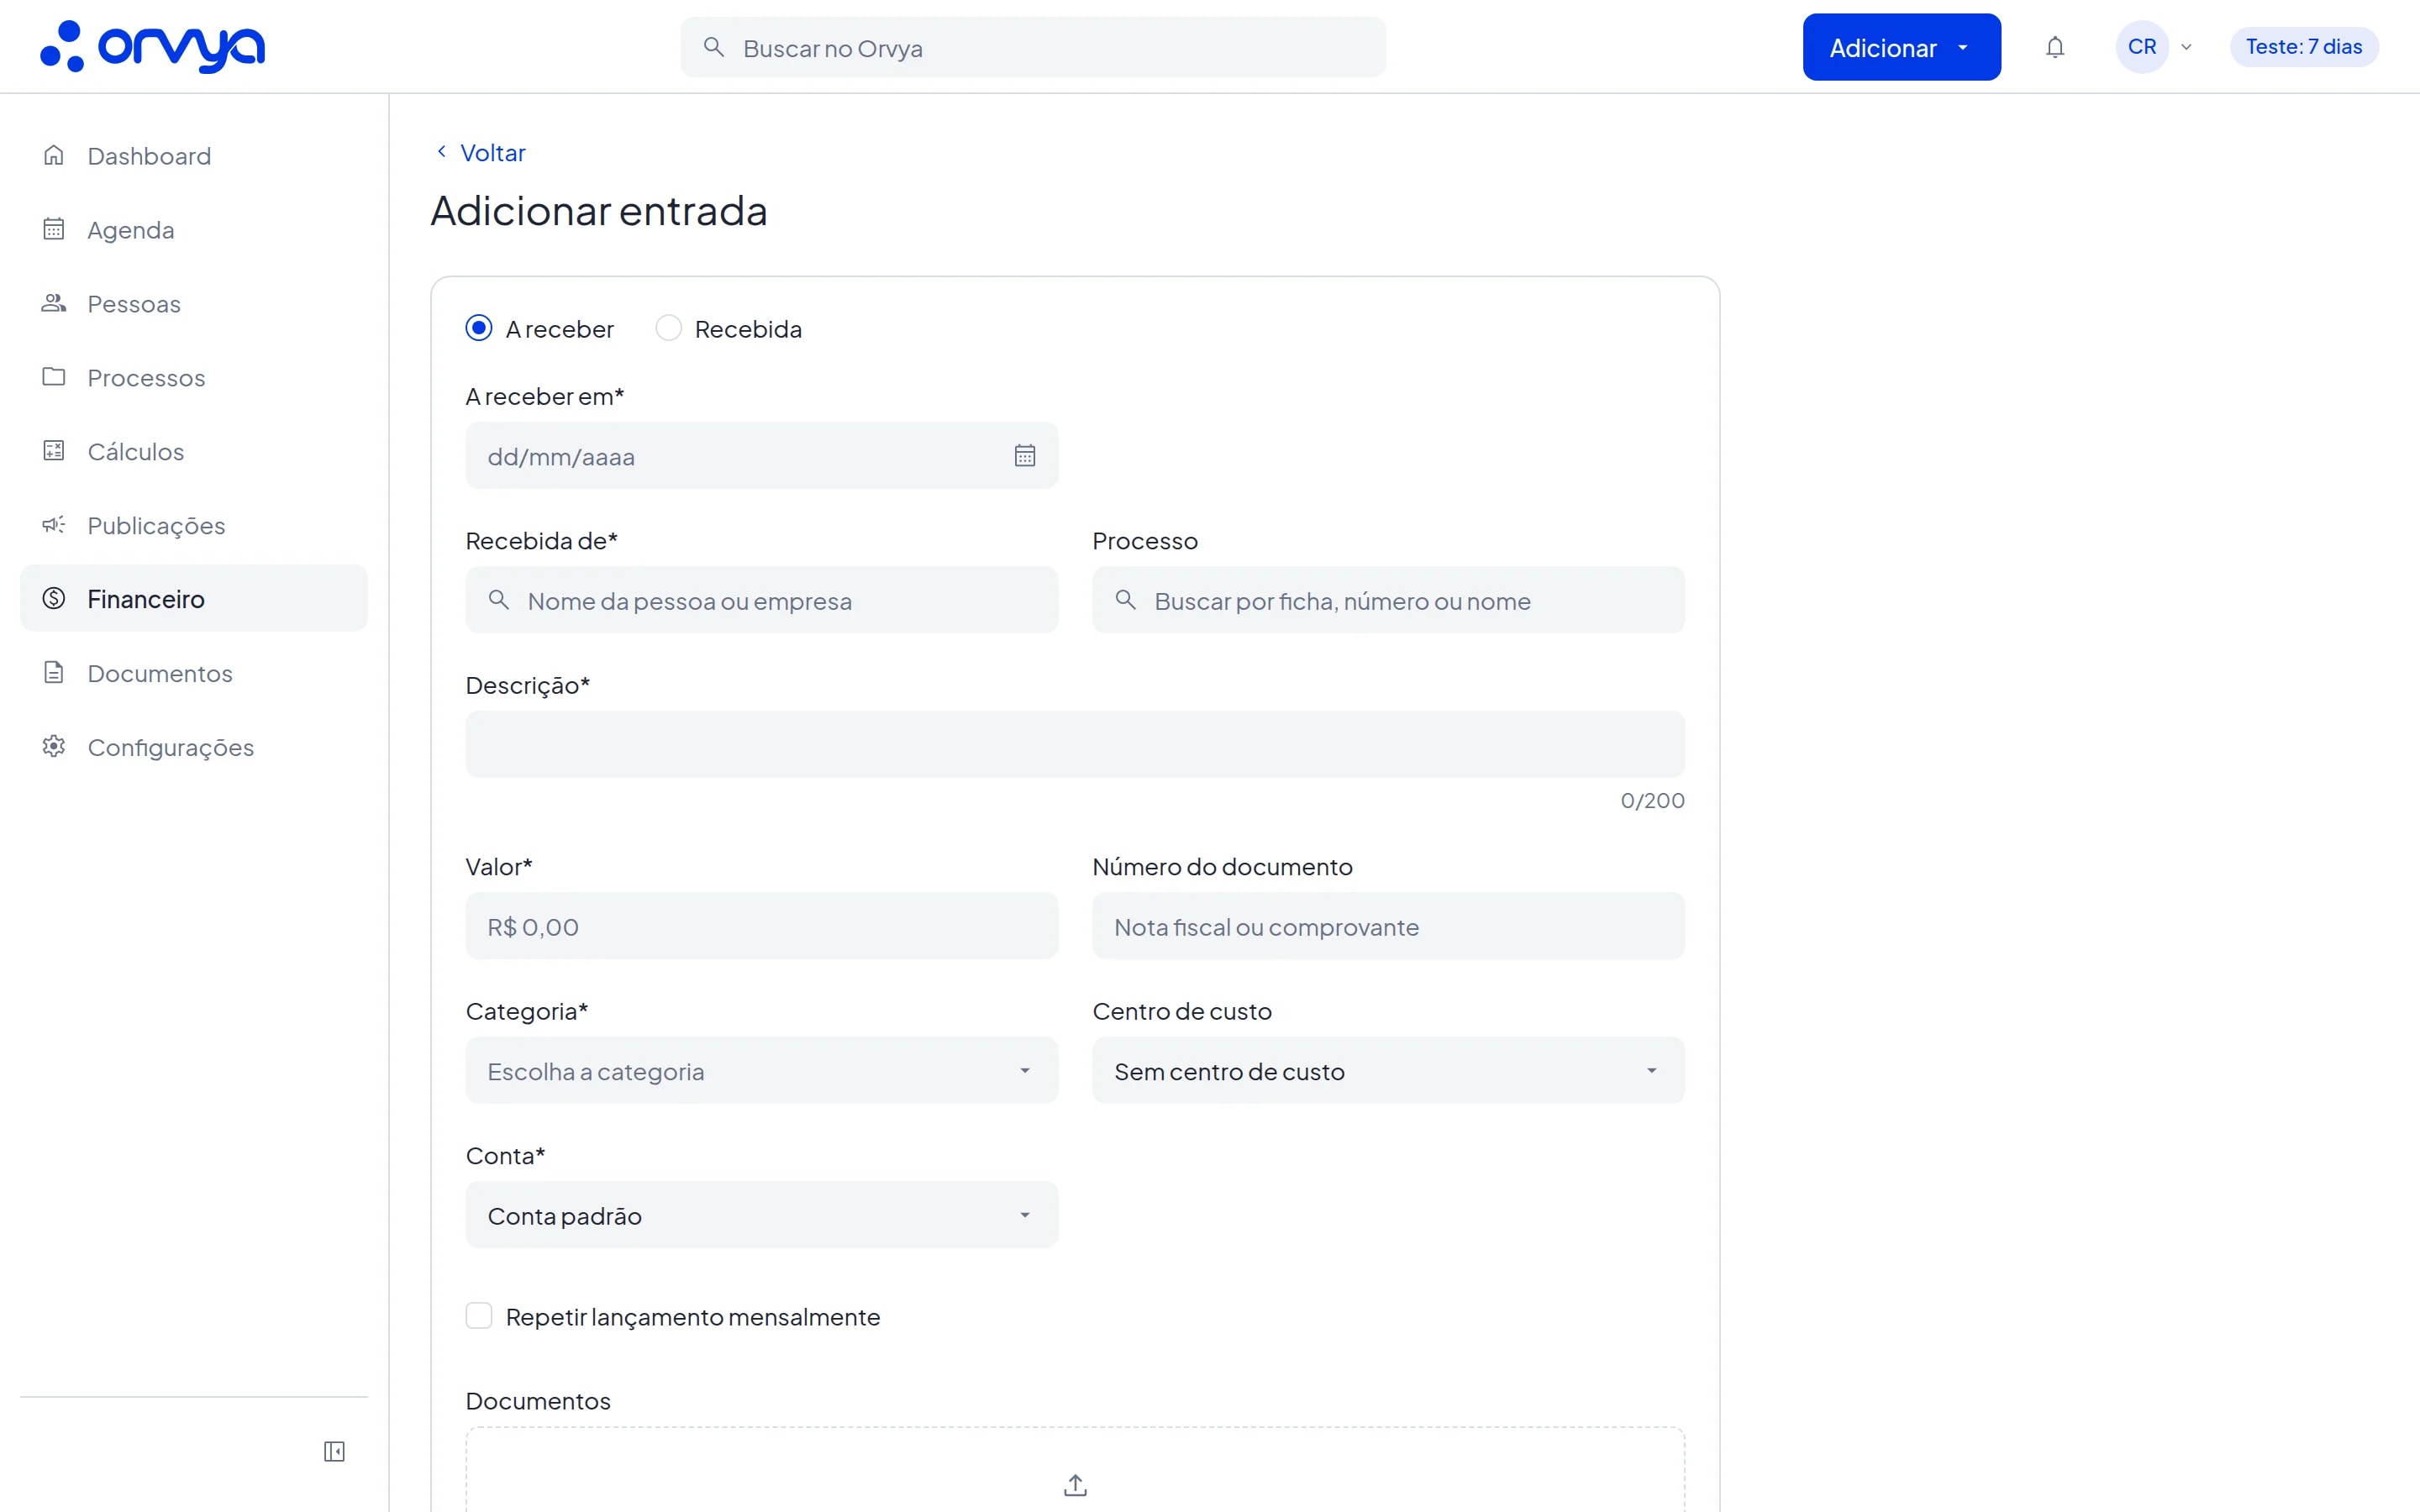Image resolution: width=2420 pixels, height=1512 pixels.
Task: Select Financeiro in sidebar
Action: 194,598
